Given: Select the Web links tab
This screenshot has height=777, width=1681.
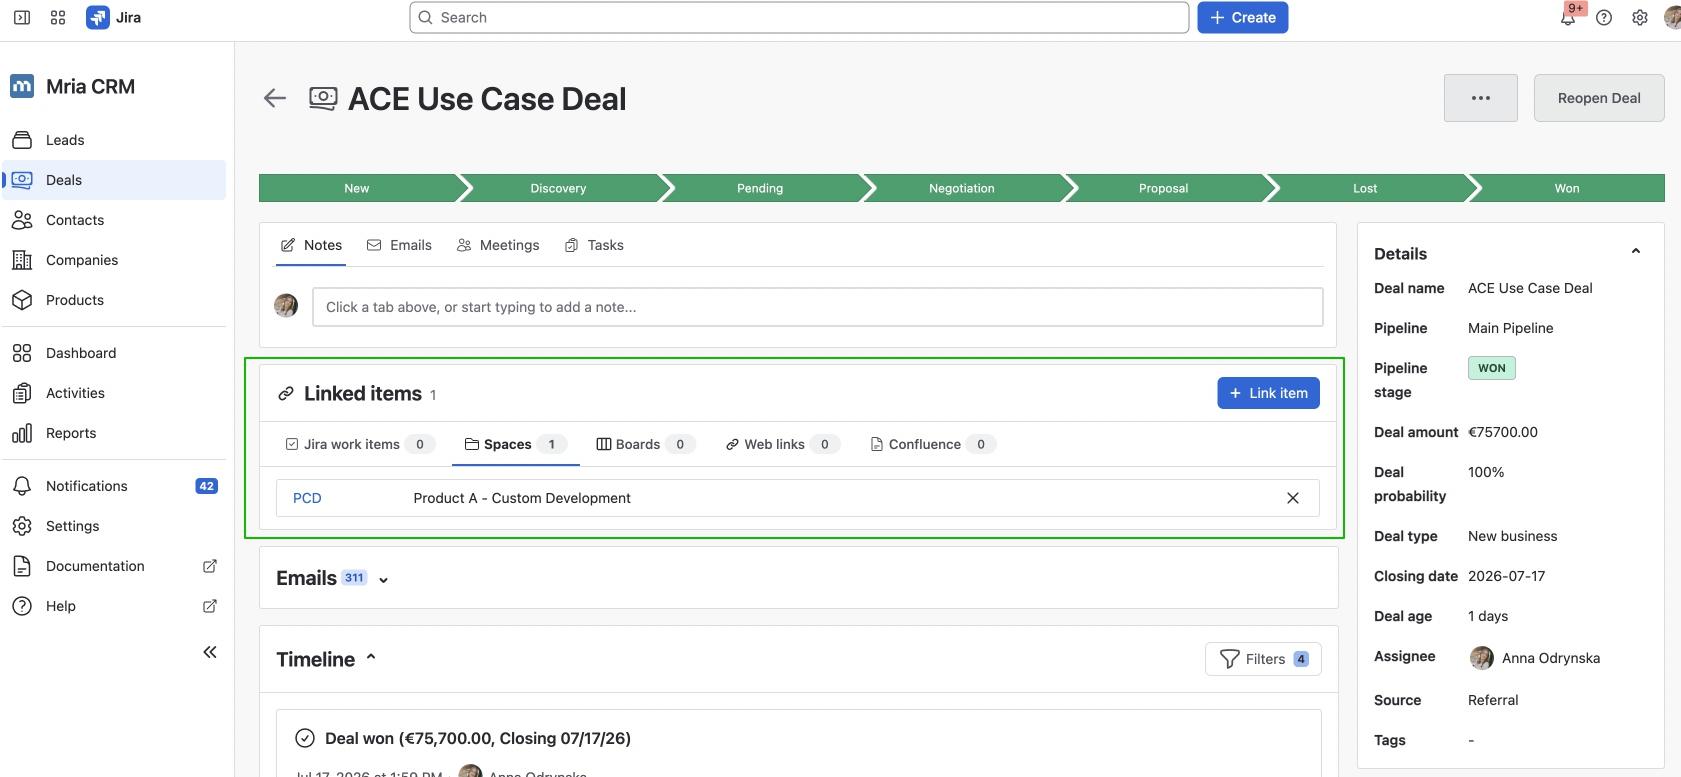Looking at the screenshot, I should (783, 444).
